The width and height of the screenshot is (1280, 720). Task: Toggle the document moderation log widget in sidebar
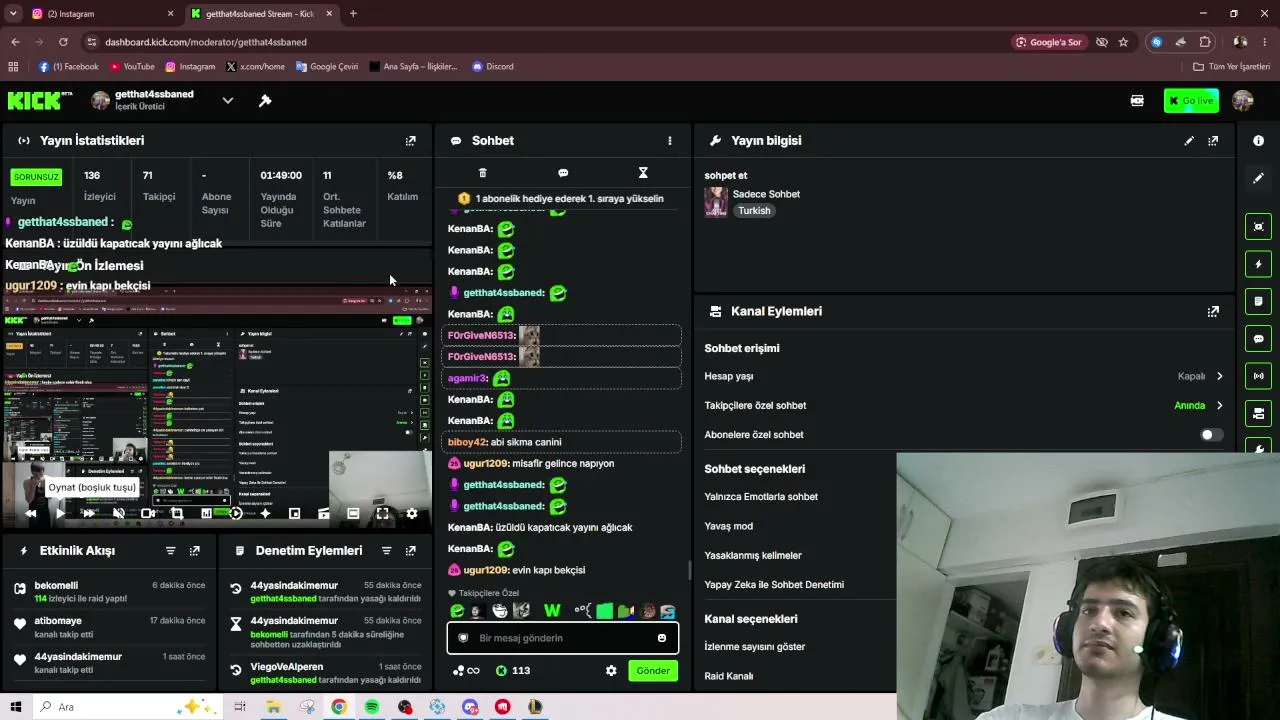[x=1258, y=301]
